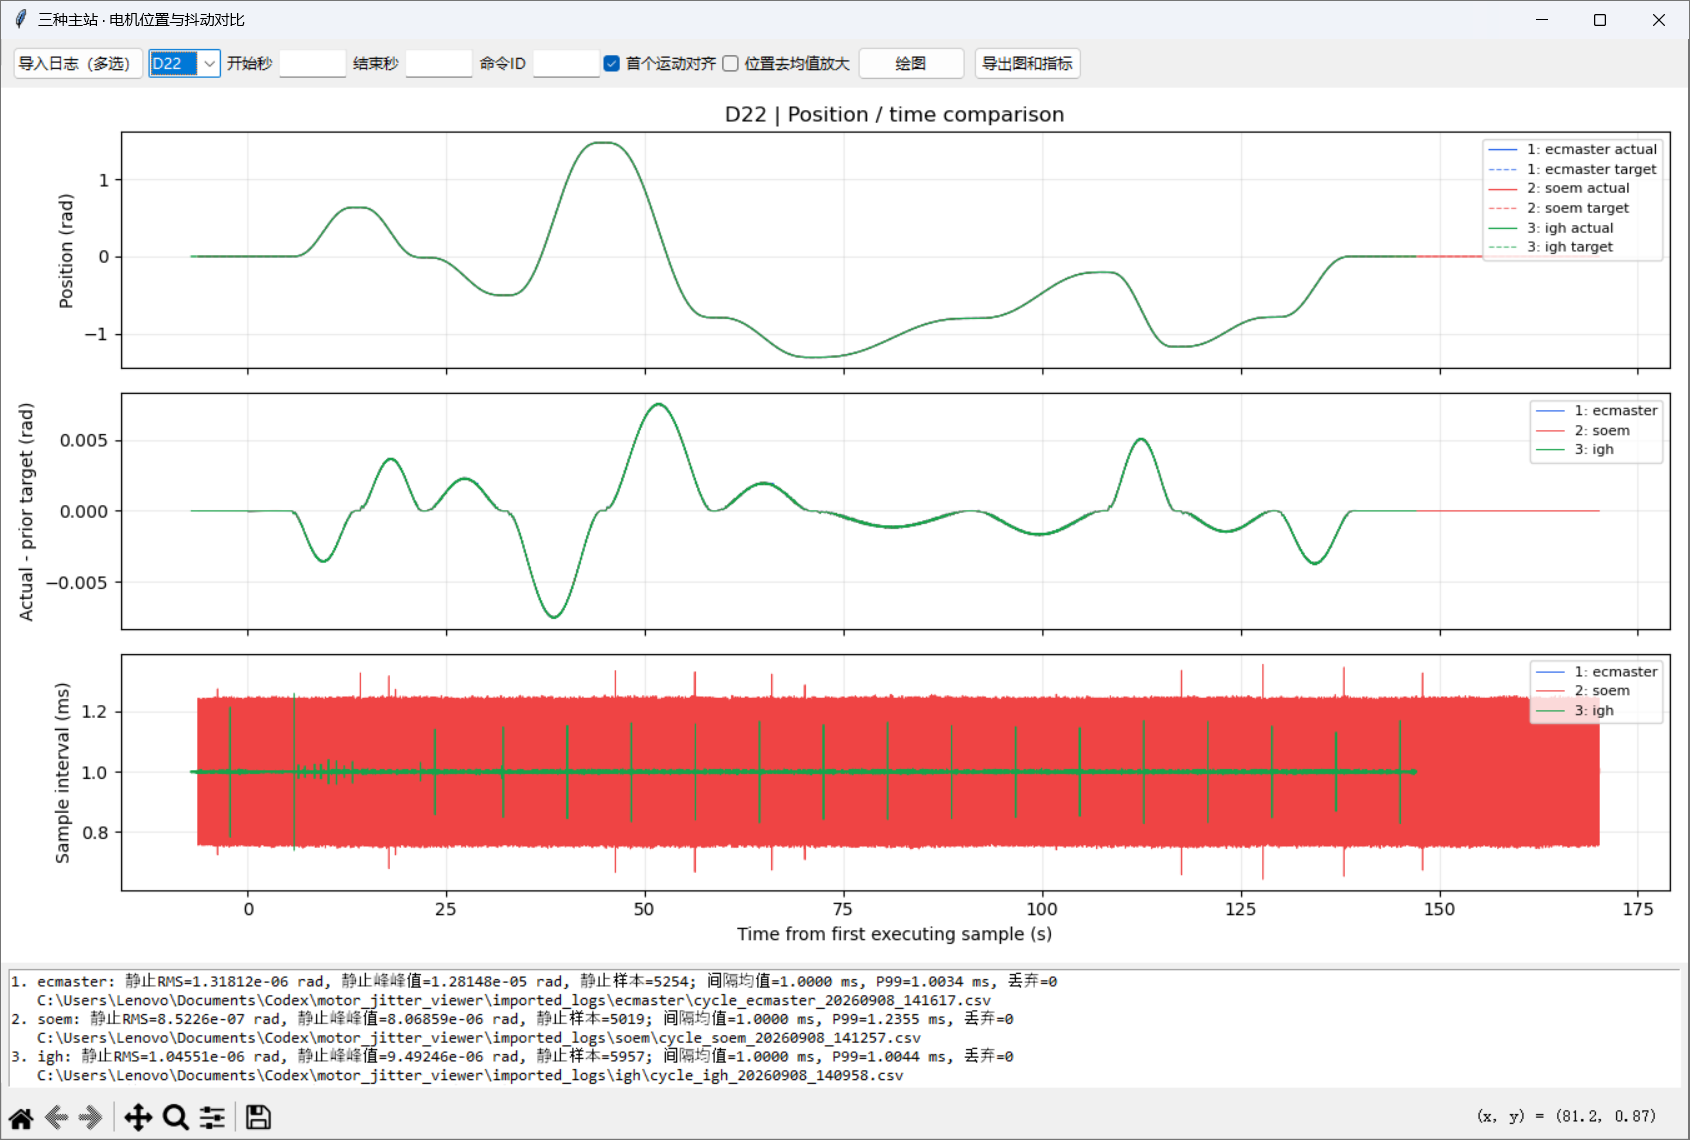Screen dimensions: 1690x1140
Task: Click '2: soem actual' legend entry
Action: tap(1559, 188)
